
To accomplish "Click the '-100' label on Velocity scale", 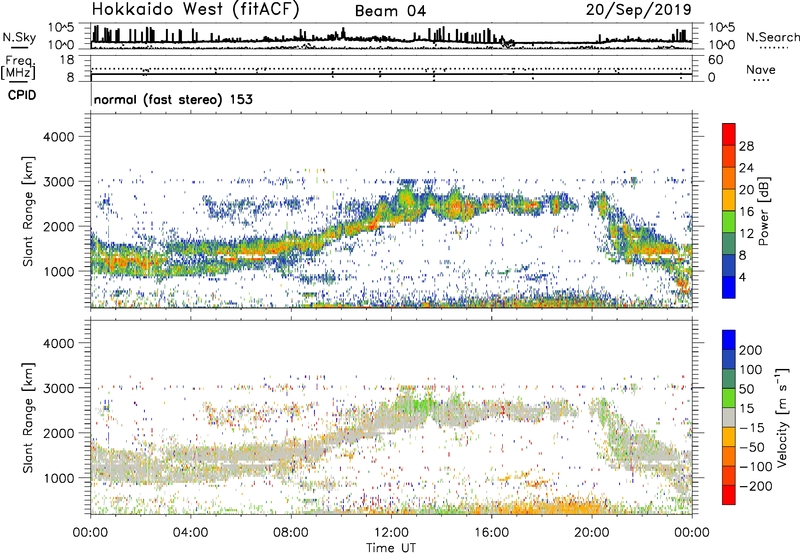I will tap(756, 467).
